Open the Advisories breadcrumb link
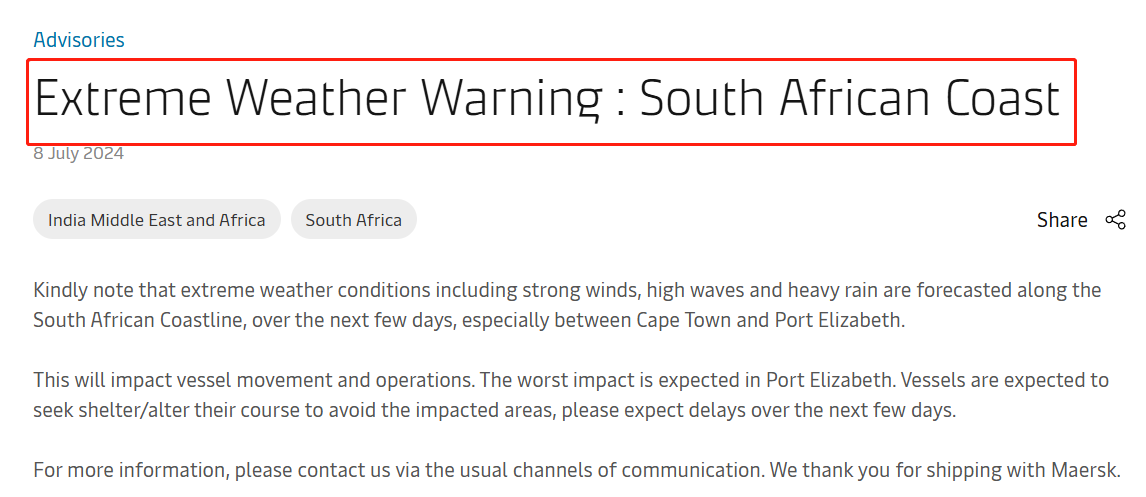Image resolution: width=1146 pixels, height=497 pixels. tap(79, 39)
